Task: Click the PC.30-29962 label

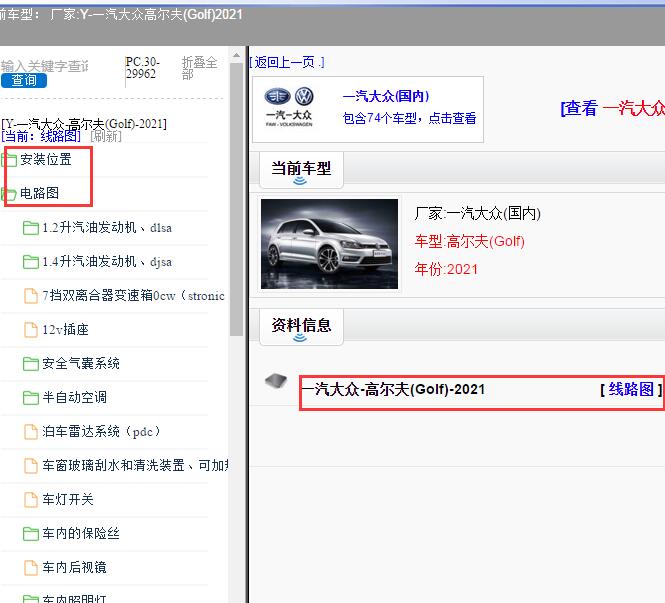Action: click(x=142, y=67)
